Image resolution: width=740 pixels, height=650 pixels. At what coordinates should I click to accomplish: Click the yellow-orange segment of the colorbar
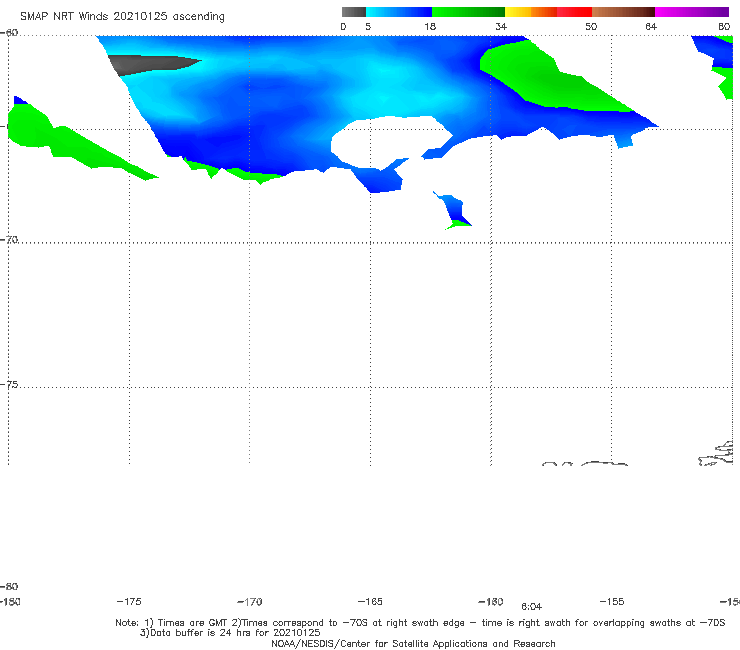coord(530,12)
